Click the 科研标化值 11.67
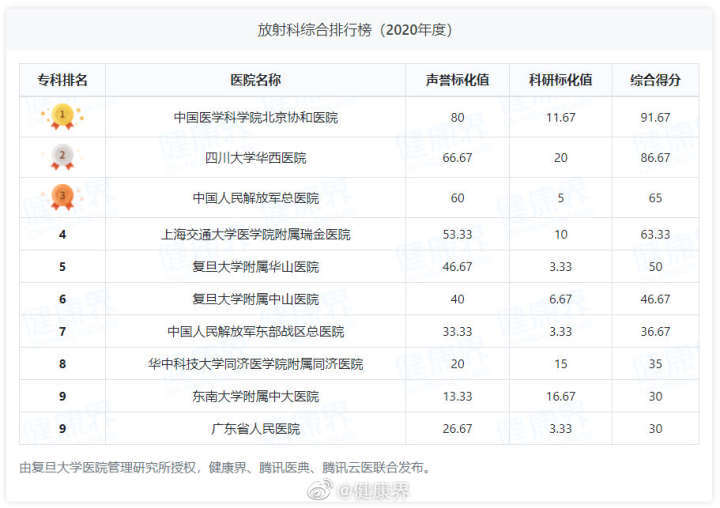This screenshot has height=508, width=720. click(x=561, y=118)
